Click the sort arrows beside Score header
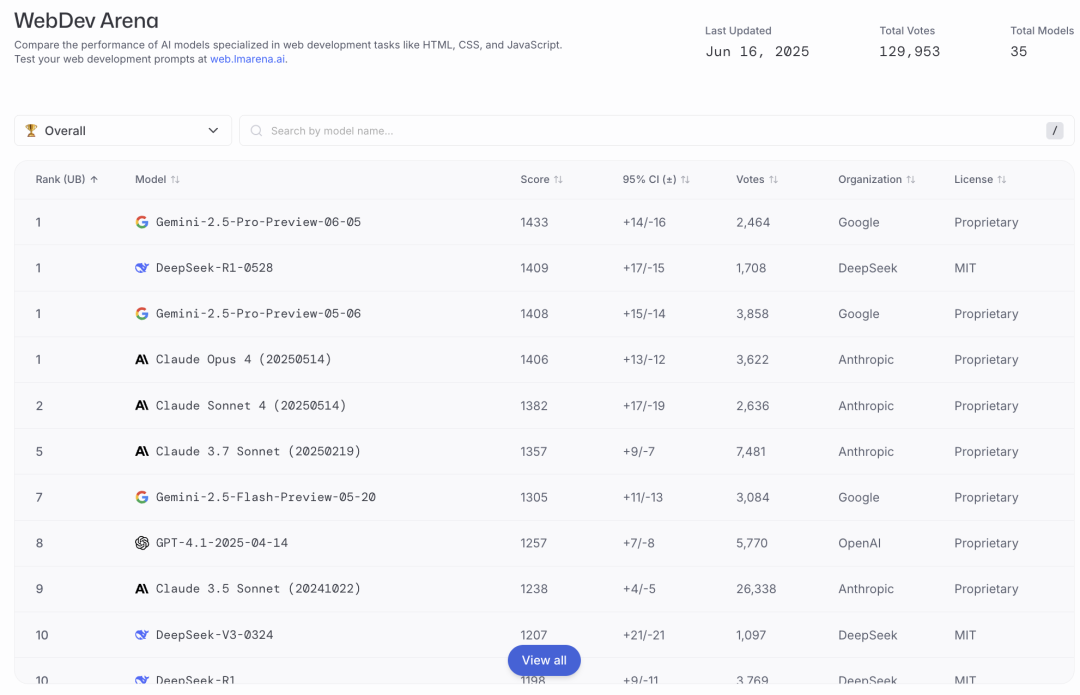 pyautogui.click(x=558, y=179)
